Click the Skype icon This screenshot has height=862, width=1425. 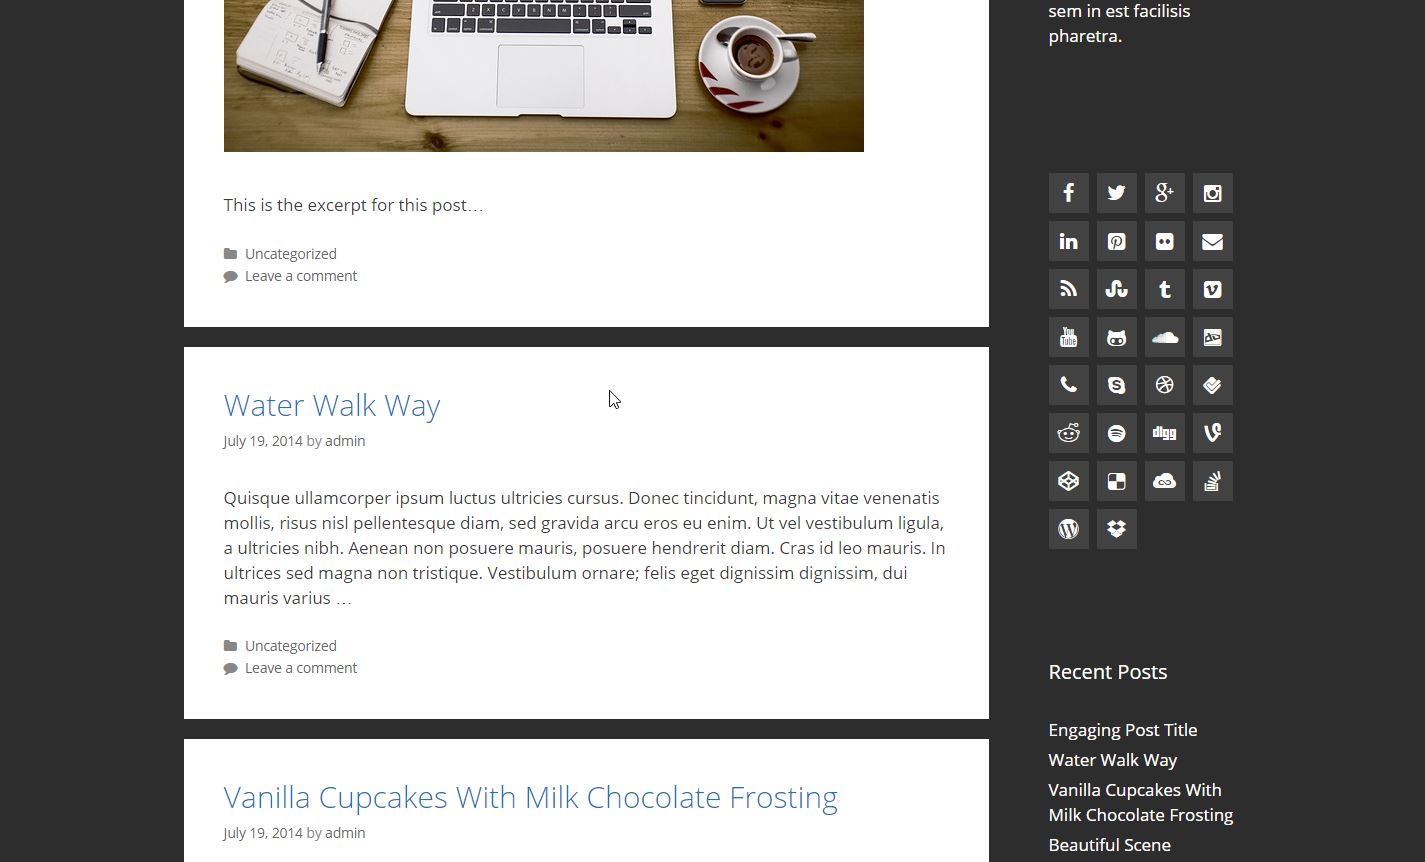[1116, 385]
